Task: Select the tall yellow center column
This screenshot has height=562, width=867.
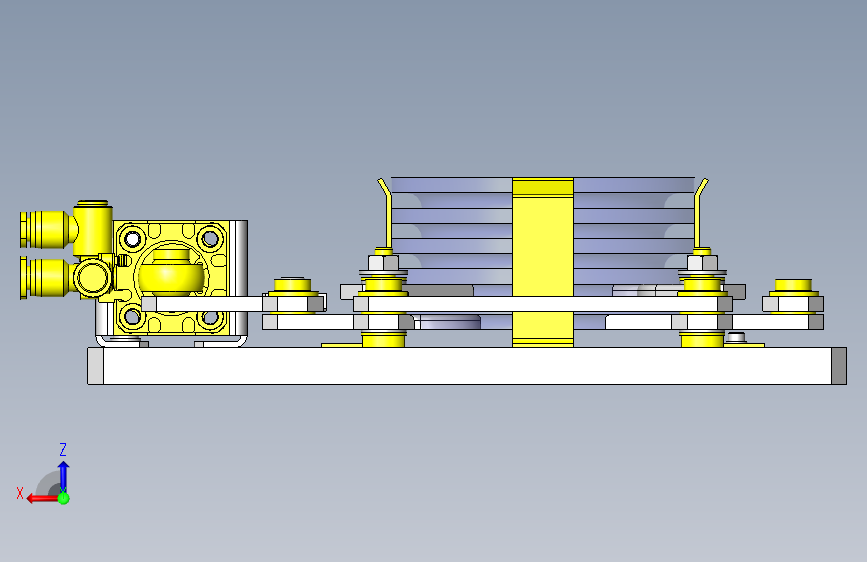Action: coord(542,262)
